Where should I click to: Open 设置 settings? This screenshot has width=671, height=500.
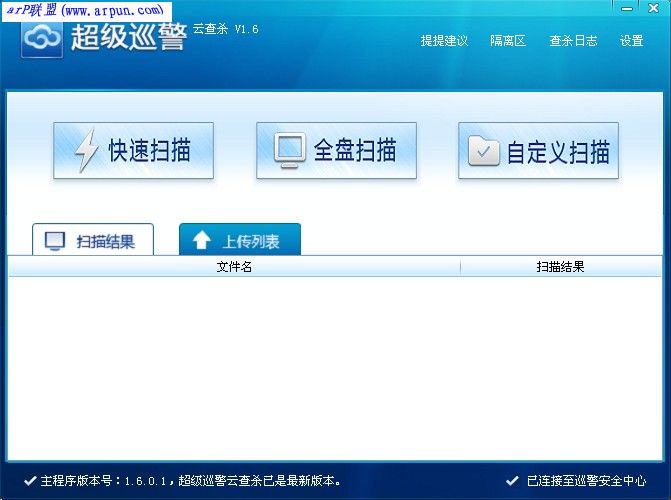pyautogui.click(x=631, y=41)
